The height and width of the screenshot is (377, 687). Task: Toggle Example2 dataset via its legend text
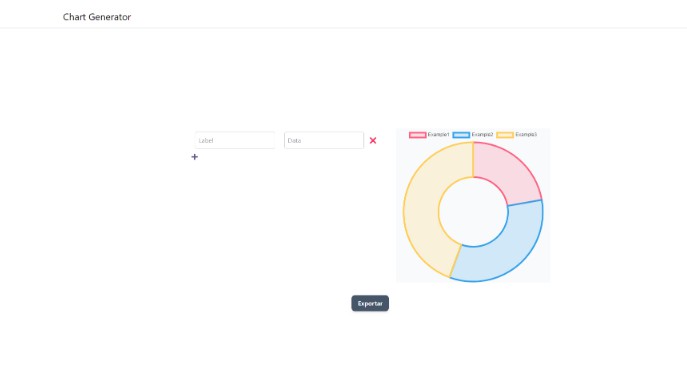[482, 135]
